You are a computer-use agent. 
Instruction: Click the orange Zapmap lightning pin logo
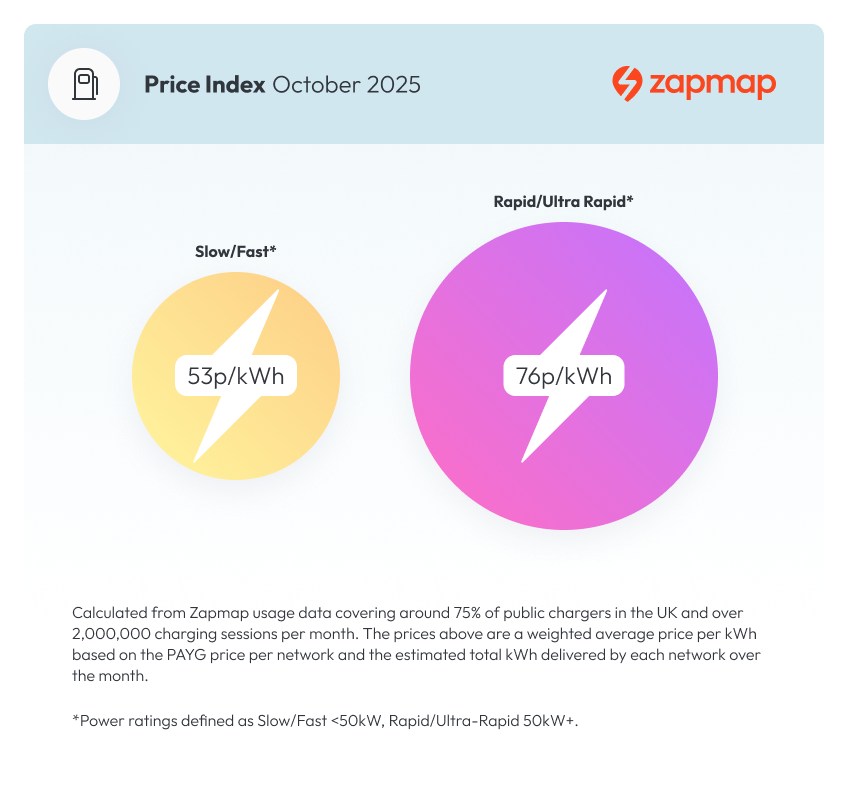click(x=627, y=84)
